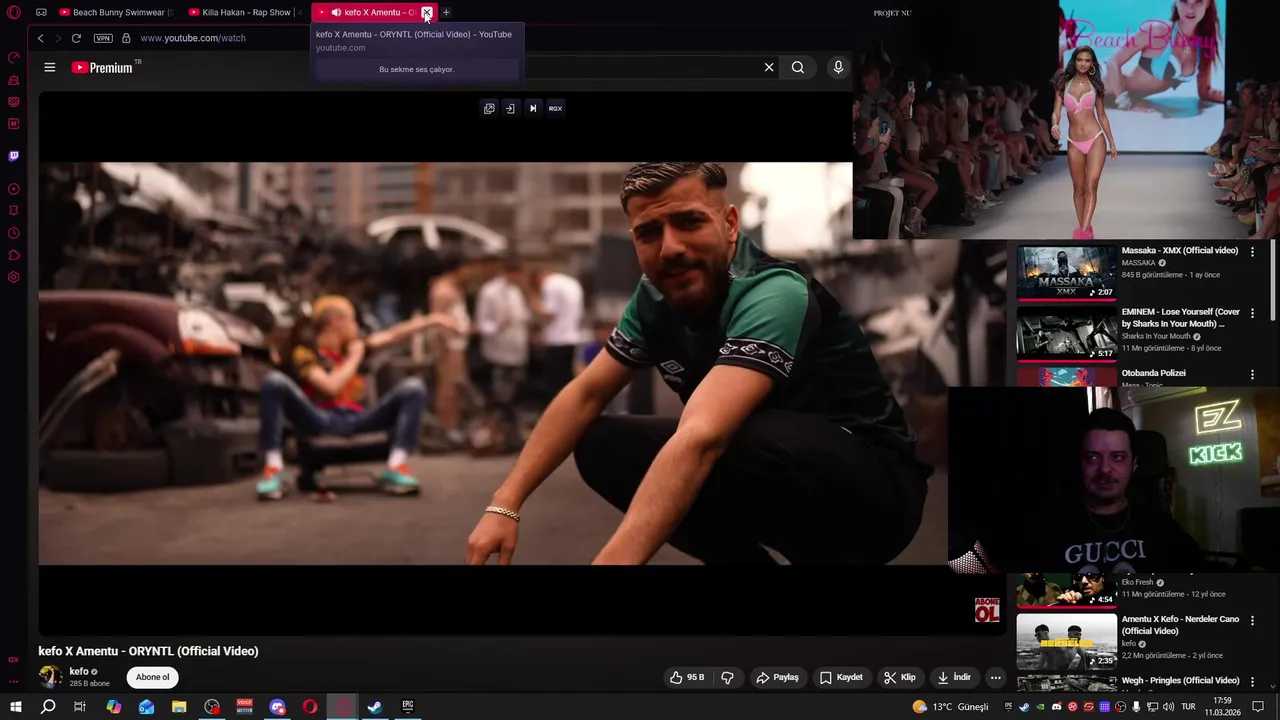Download the video with İndir

tap(954, 677)
